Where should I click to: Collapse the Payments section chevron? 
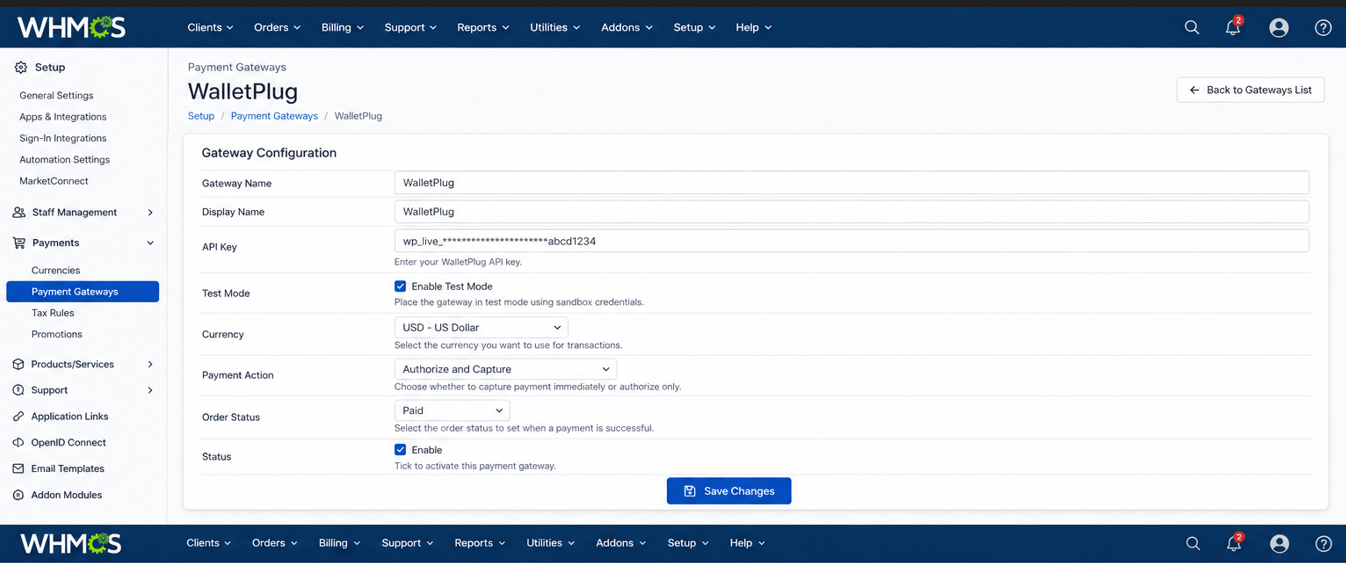[x=150, y=243]
